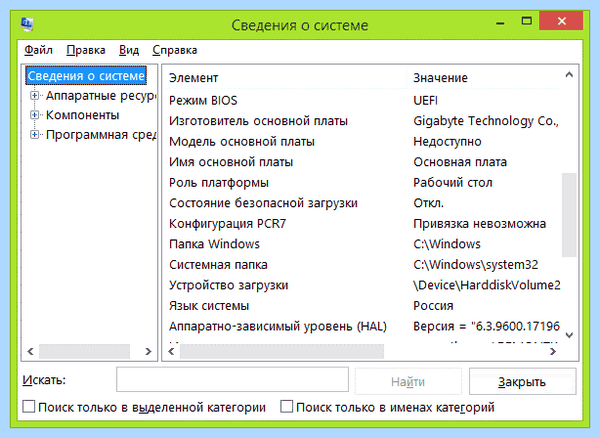Select the Устройство загрузки row
The height and width of the screenshot is (438, 600).
tap(362, 285)
